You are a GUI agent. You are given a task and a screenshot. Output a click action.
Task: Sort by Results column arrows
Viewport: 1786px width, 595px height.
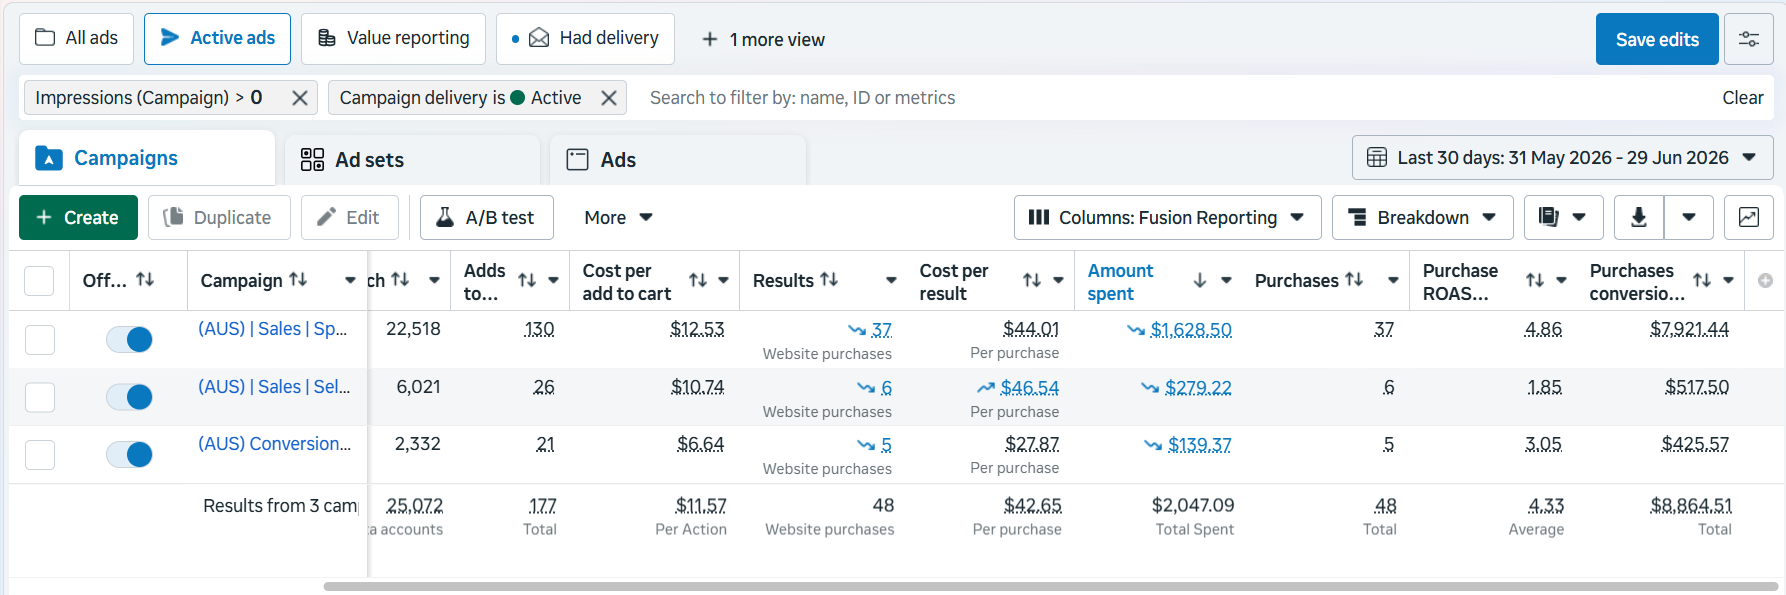829,280
